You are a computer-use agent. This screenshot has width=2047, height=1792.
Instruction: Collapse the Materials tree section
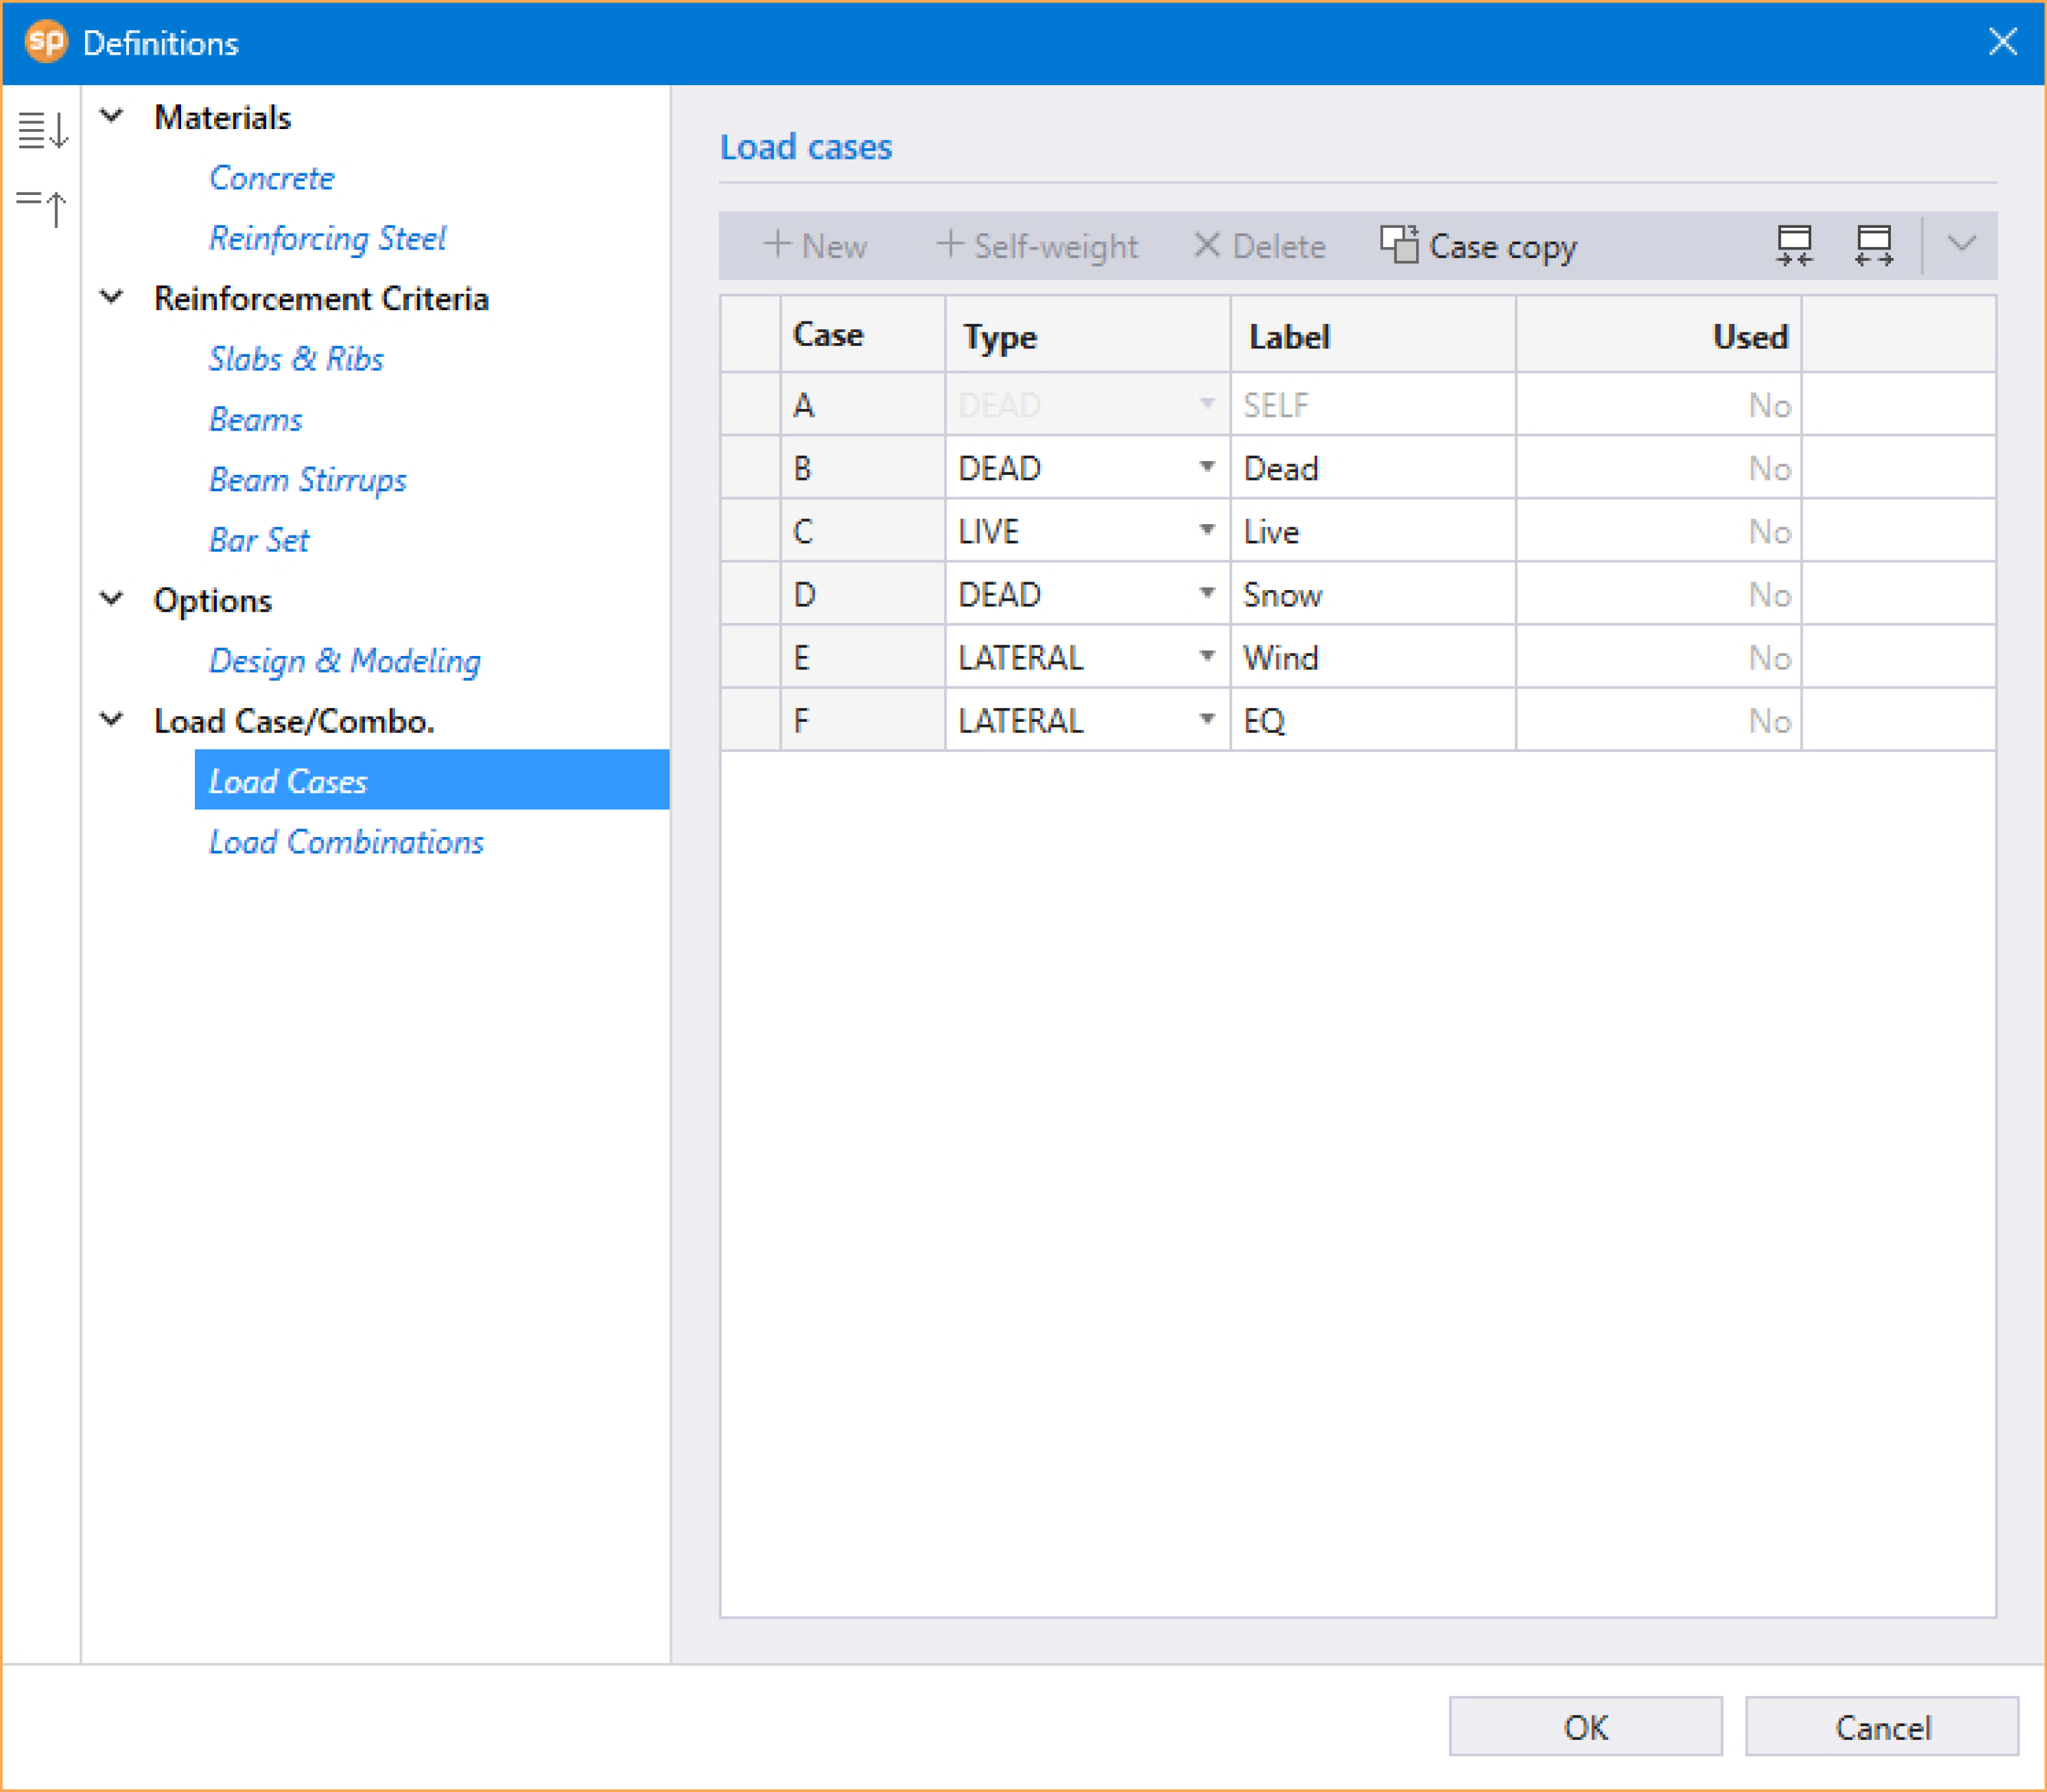pyautogui.click(x=112, y=116)
